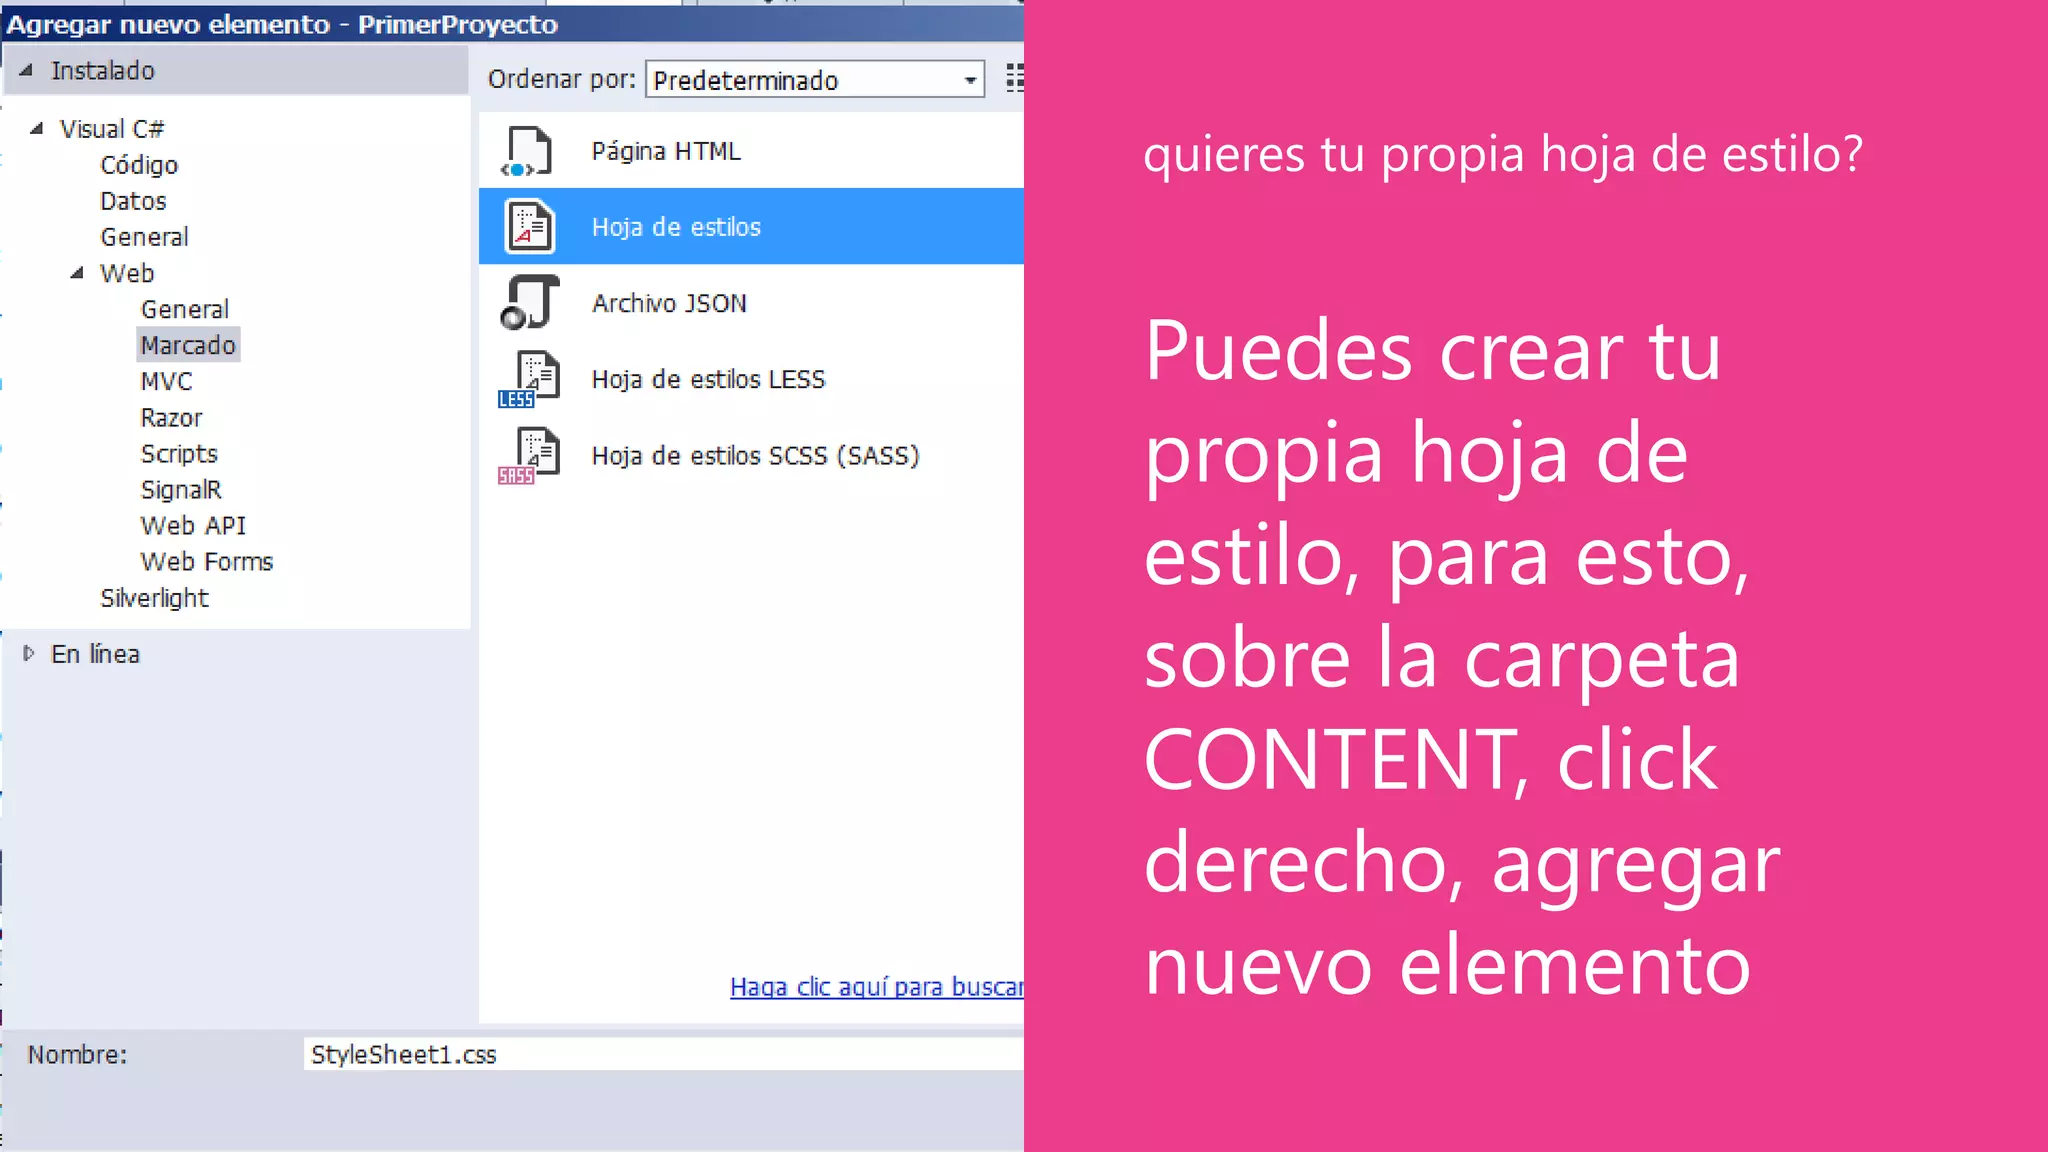Select the Marcado category
Viewport: 2048px width, 1152px height.
coord(188,345)
